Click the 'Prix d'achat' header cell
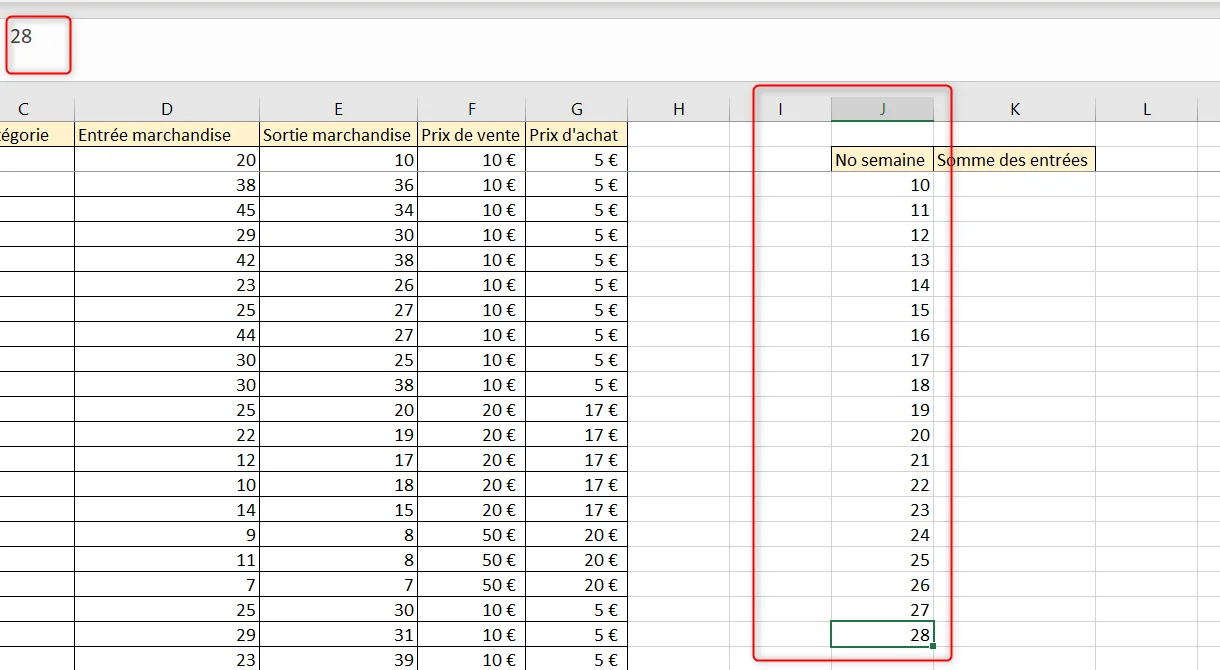The width and height of the screenshot is (1220, 670). coord(576,135)
